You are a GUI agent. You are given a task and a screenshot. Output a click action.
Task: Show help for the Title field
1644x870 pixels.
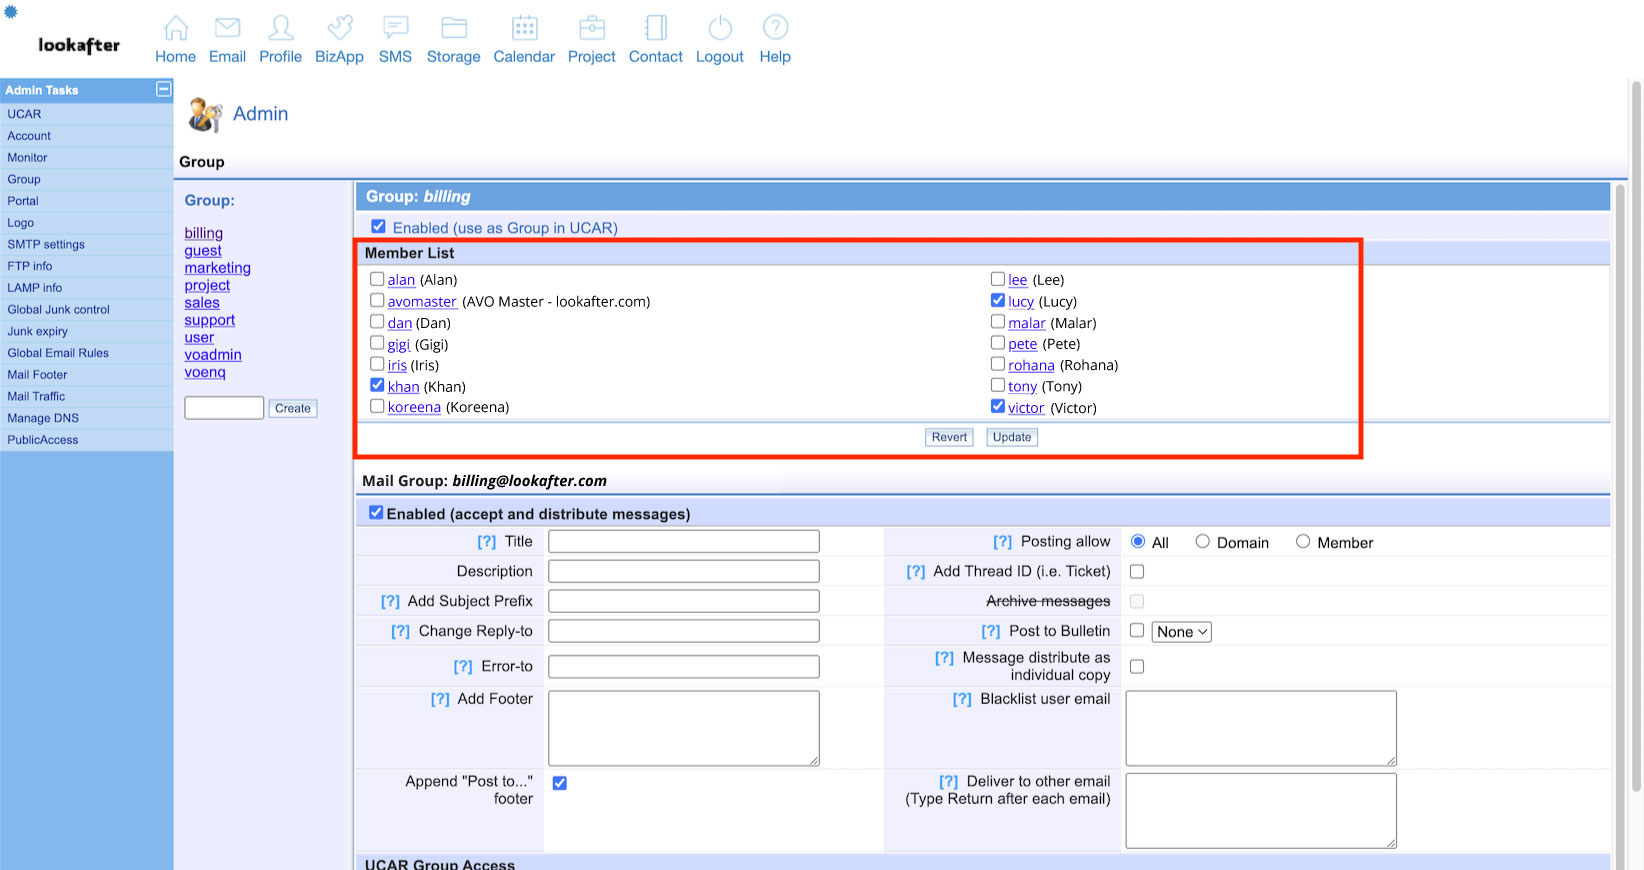click(x=486, y=542)
